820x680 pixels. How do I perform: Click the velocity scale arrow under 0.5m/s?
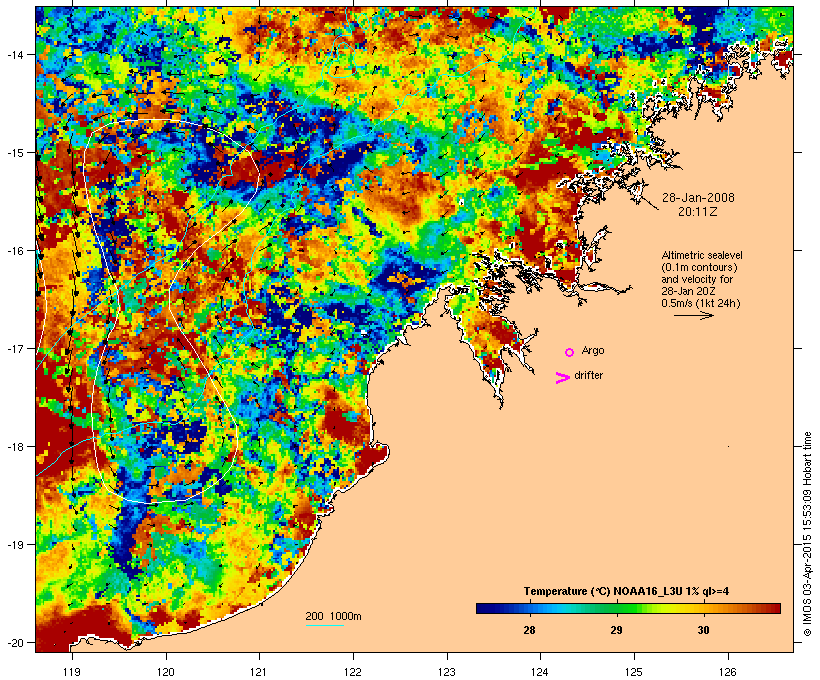point(693,315)
